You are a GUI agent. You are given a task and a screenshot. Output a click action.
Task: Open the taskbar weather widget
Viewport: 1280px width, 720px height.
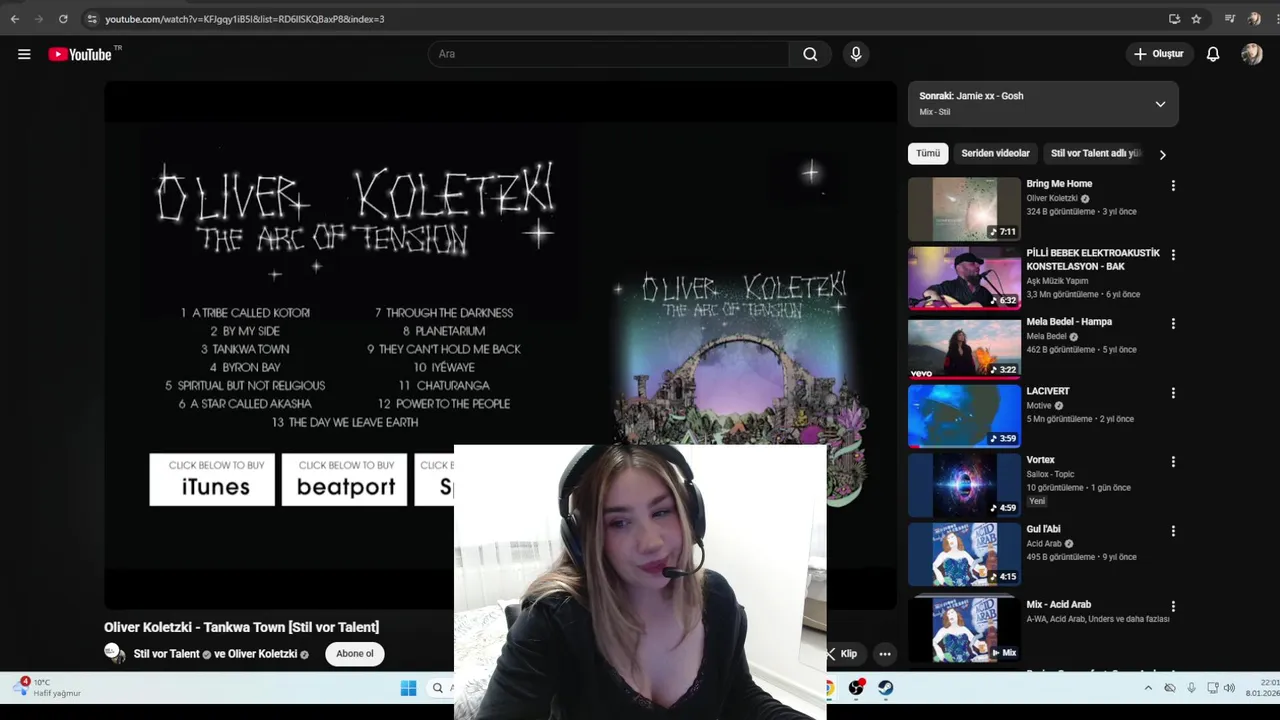[45, 687]
